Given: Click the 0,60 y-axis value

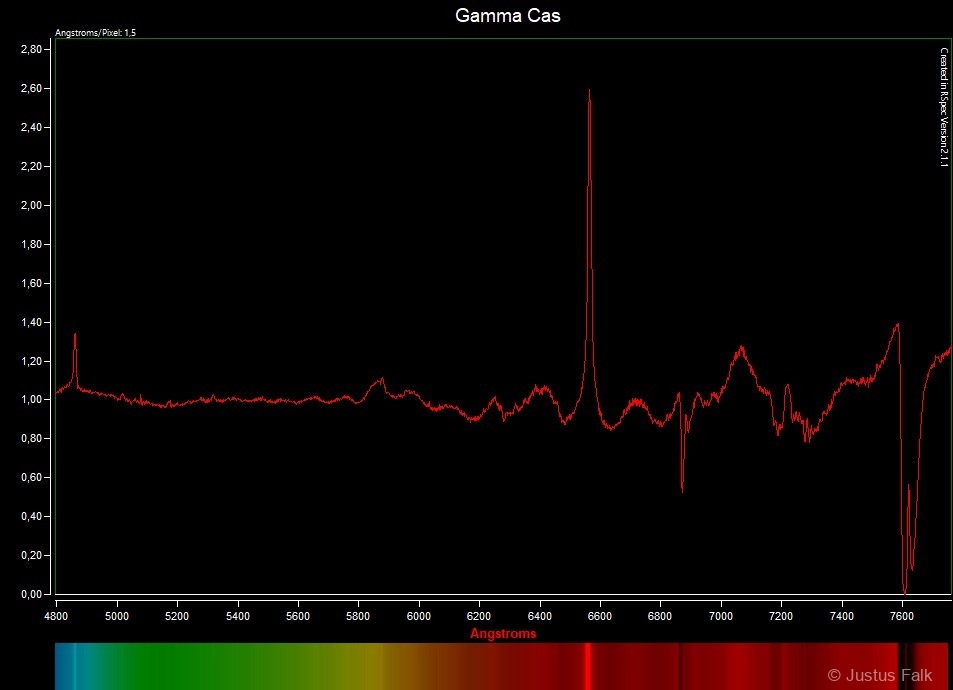Looking at the screenshot, I should [31, 477].
